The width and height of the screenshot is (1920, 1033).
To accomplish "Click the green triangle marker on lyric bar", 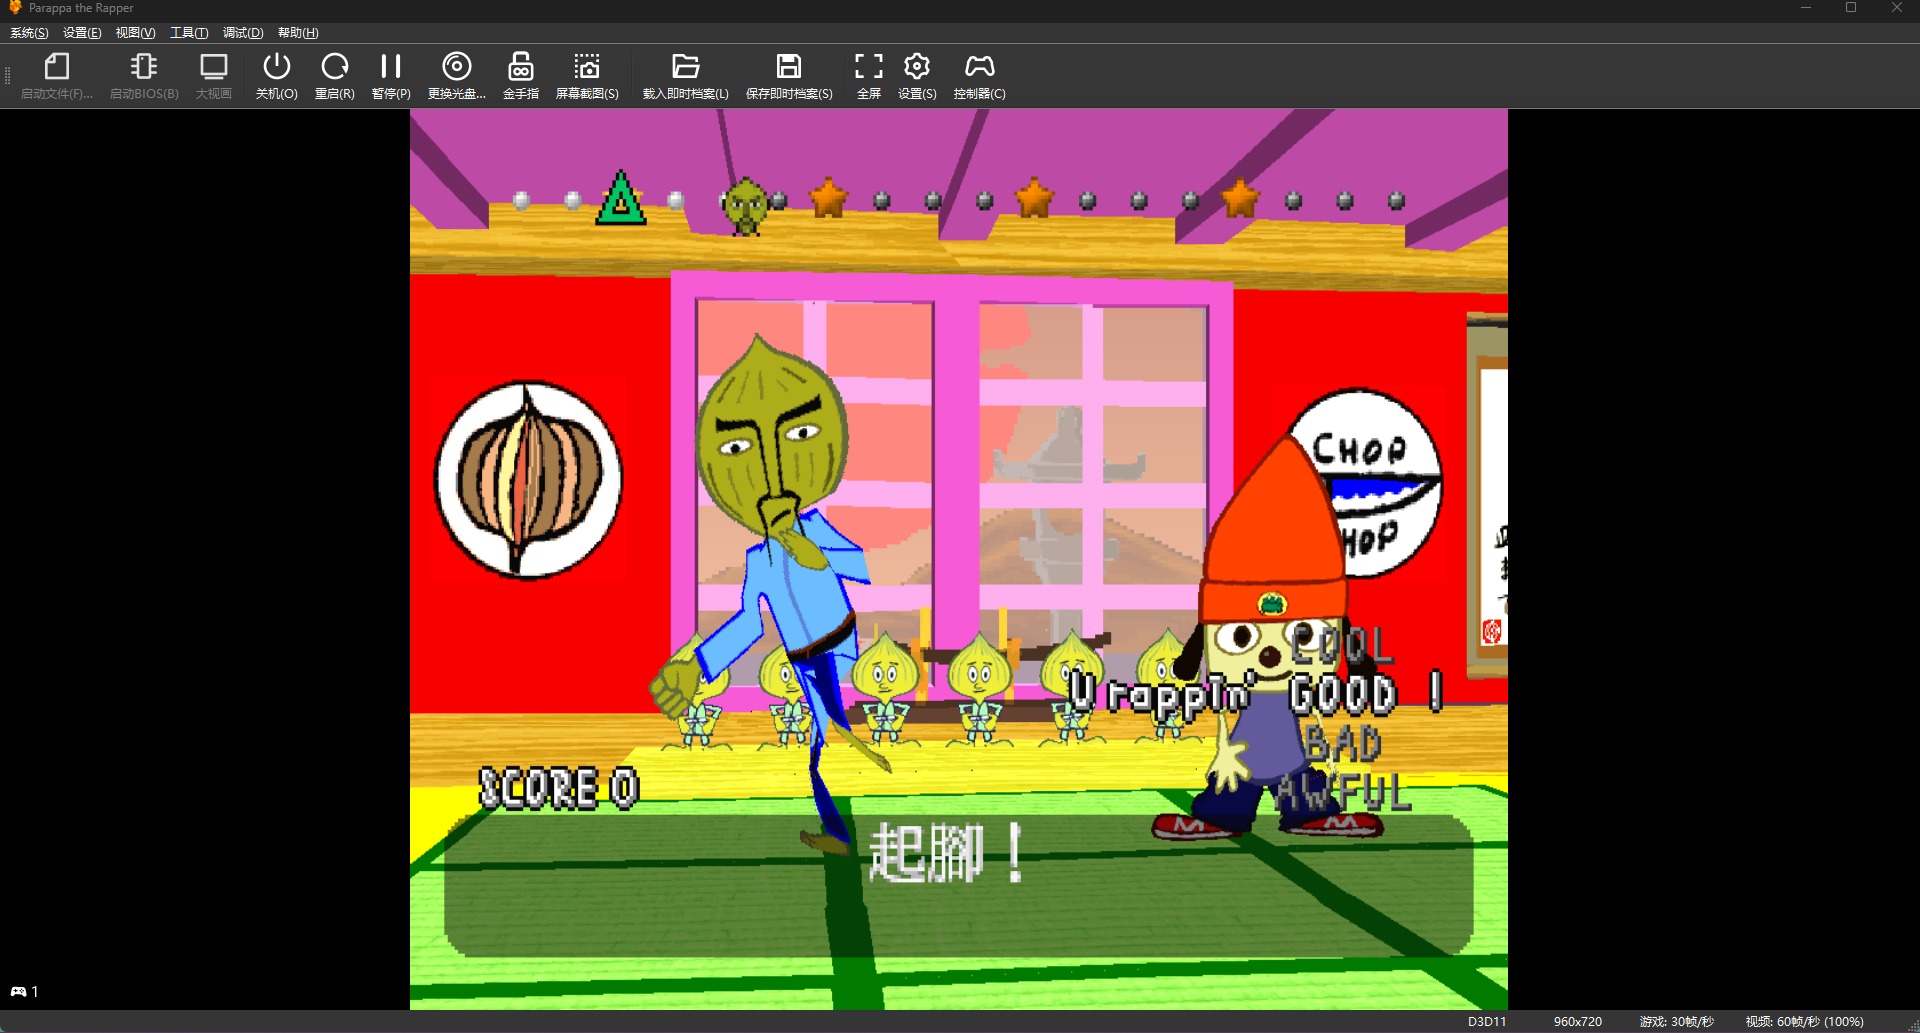I will [x=621, y=197].
